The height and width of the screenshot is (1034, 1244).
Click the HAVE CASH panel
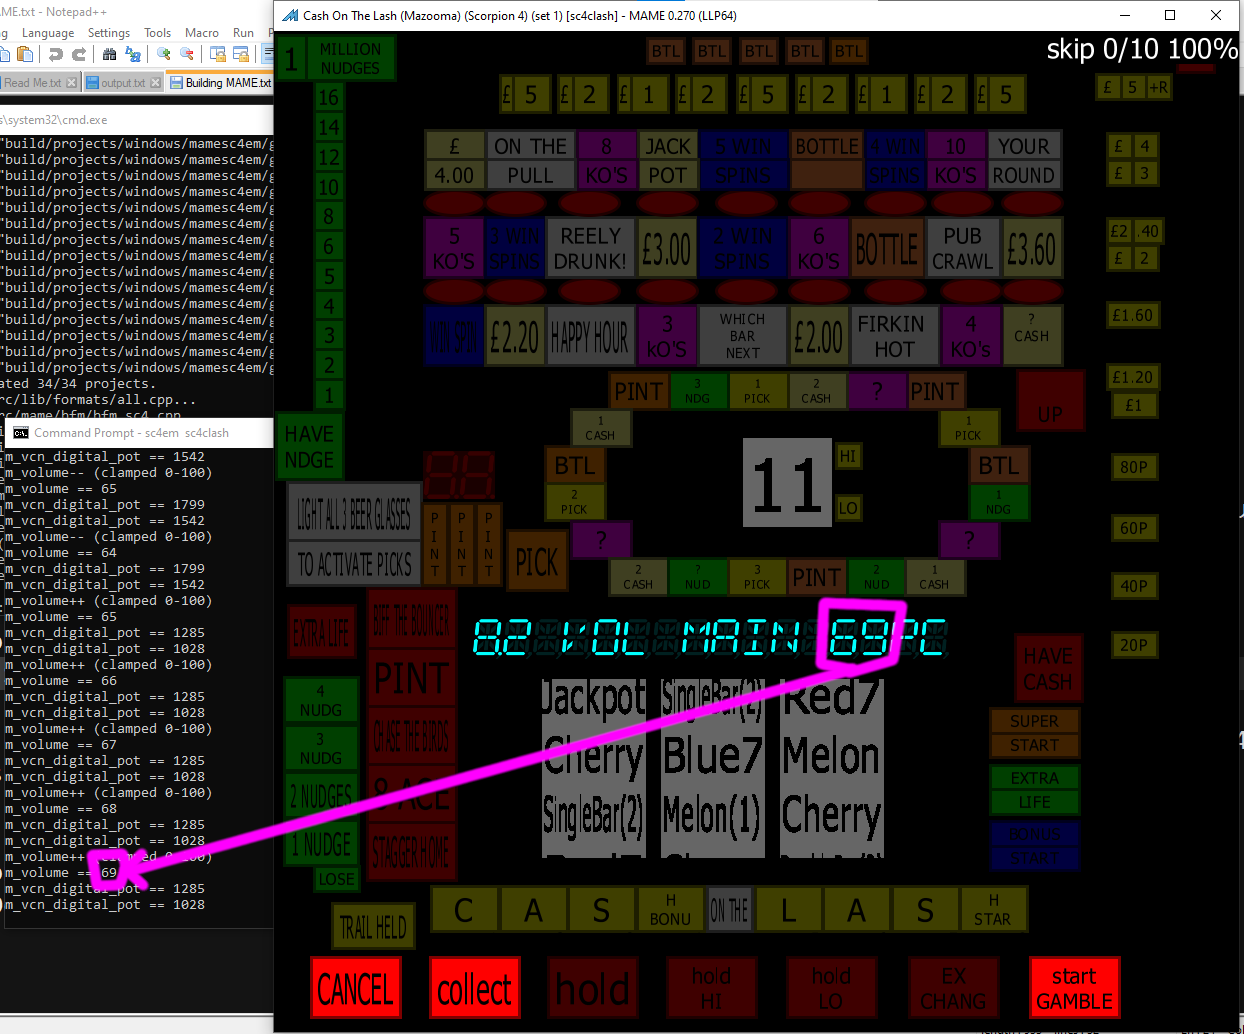1049,669
